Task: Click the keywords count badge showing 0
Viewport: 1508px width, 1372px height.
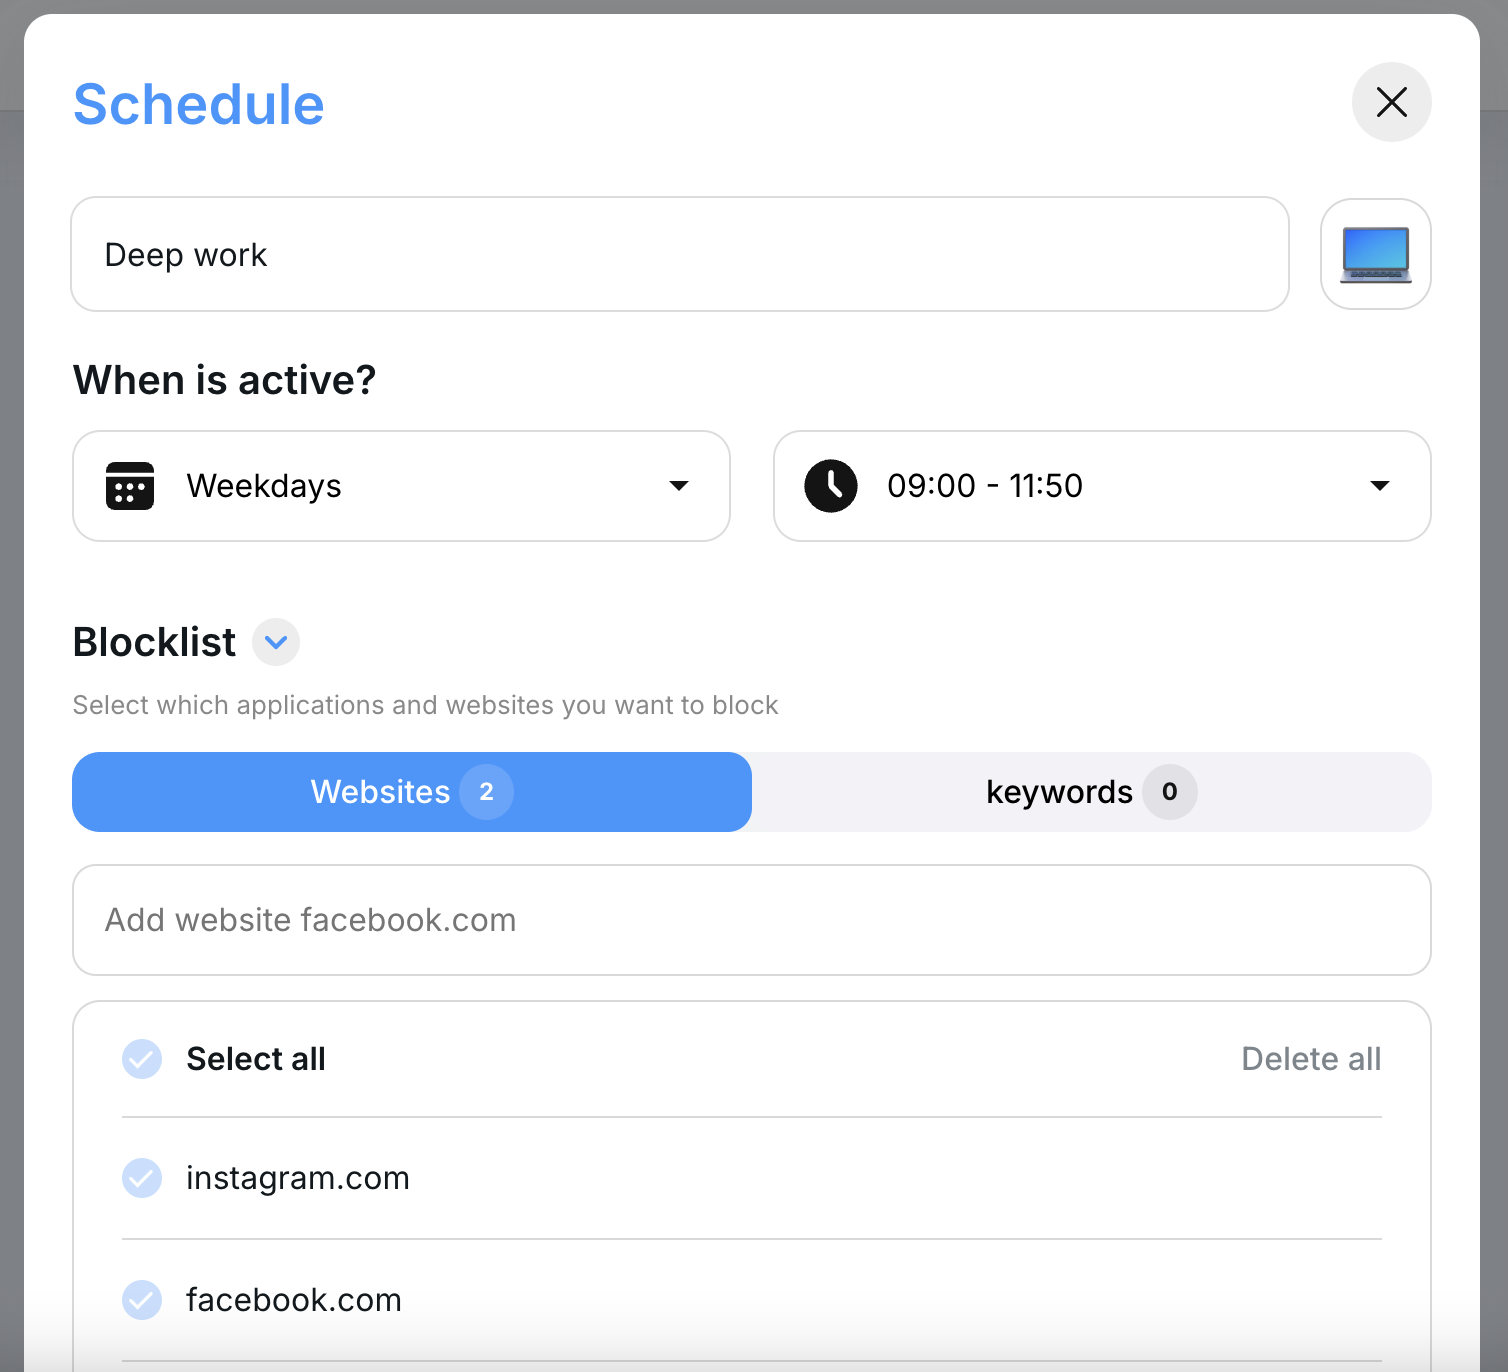Action: (1169, 792)
